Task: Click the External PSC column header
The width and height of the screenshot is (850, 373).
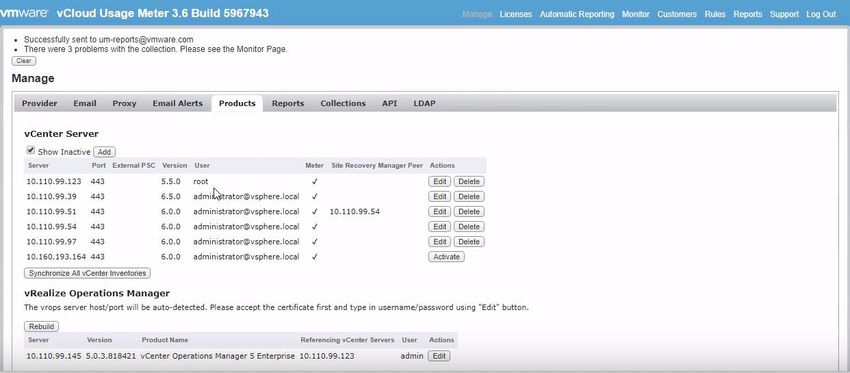Action: pos(133,165)
